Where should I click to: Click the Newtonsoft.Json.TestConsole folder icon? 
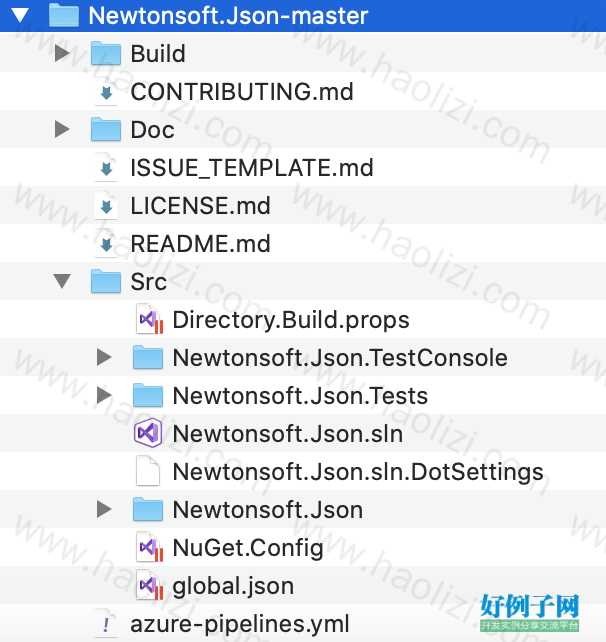click(148, 357)
